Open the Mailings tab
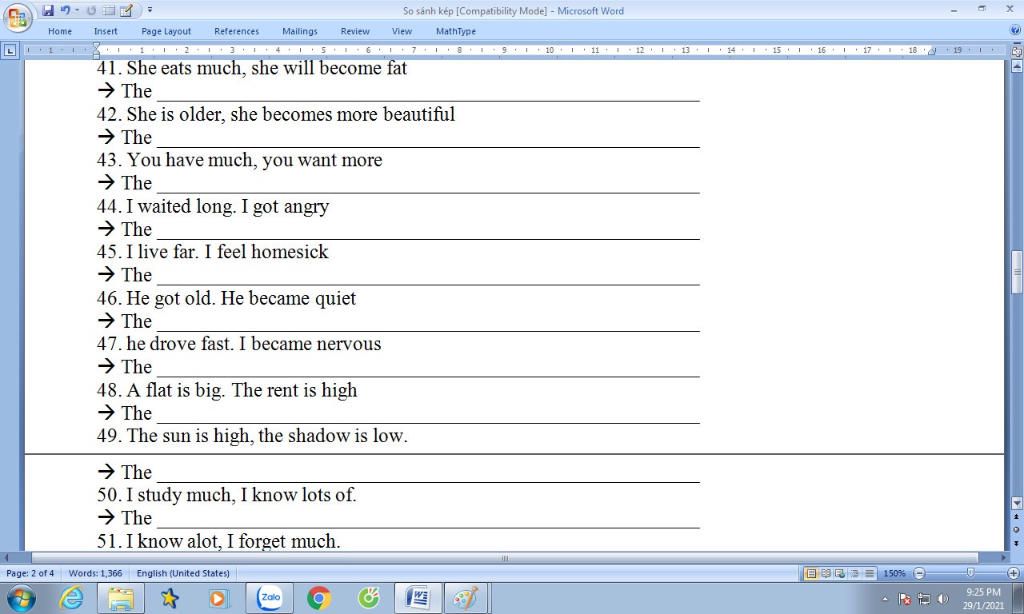Image resolution: width=1024 pixels, height=614 pixels. coord(300,31)
